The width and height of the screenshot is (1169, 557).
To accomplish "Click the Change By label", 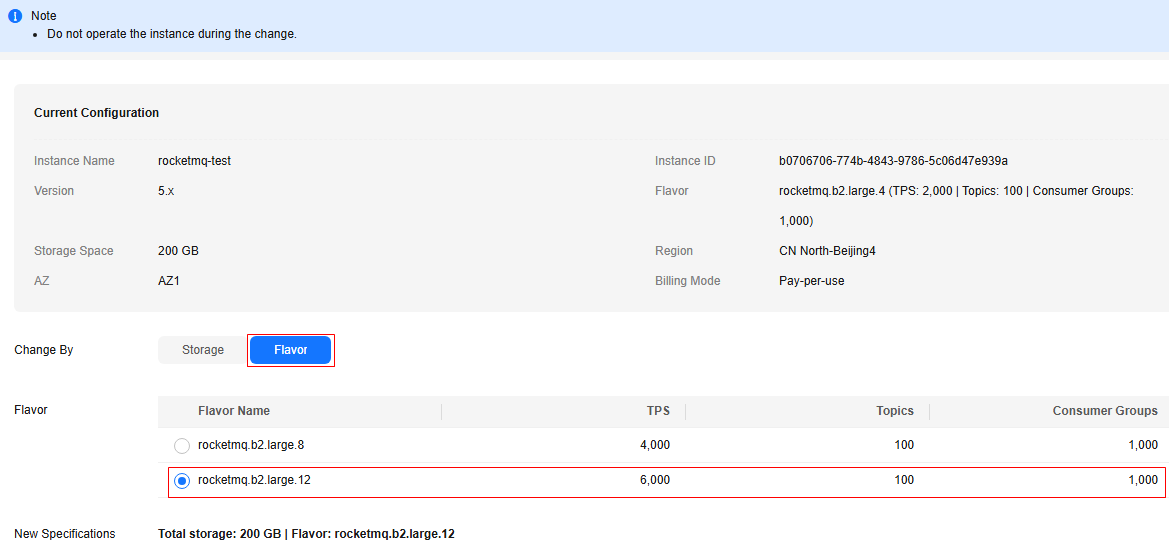I will (x=44, y=350).
